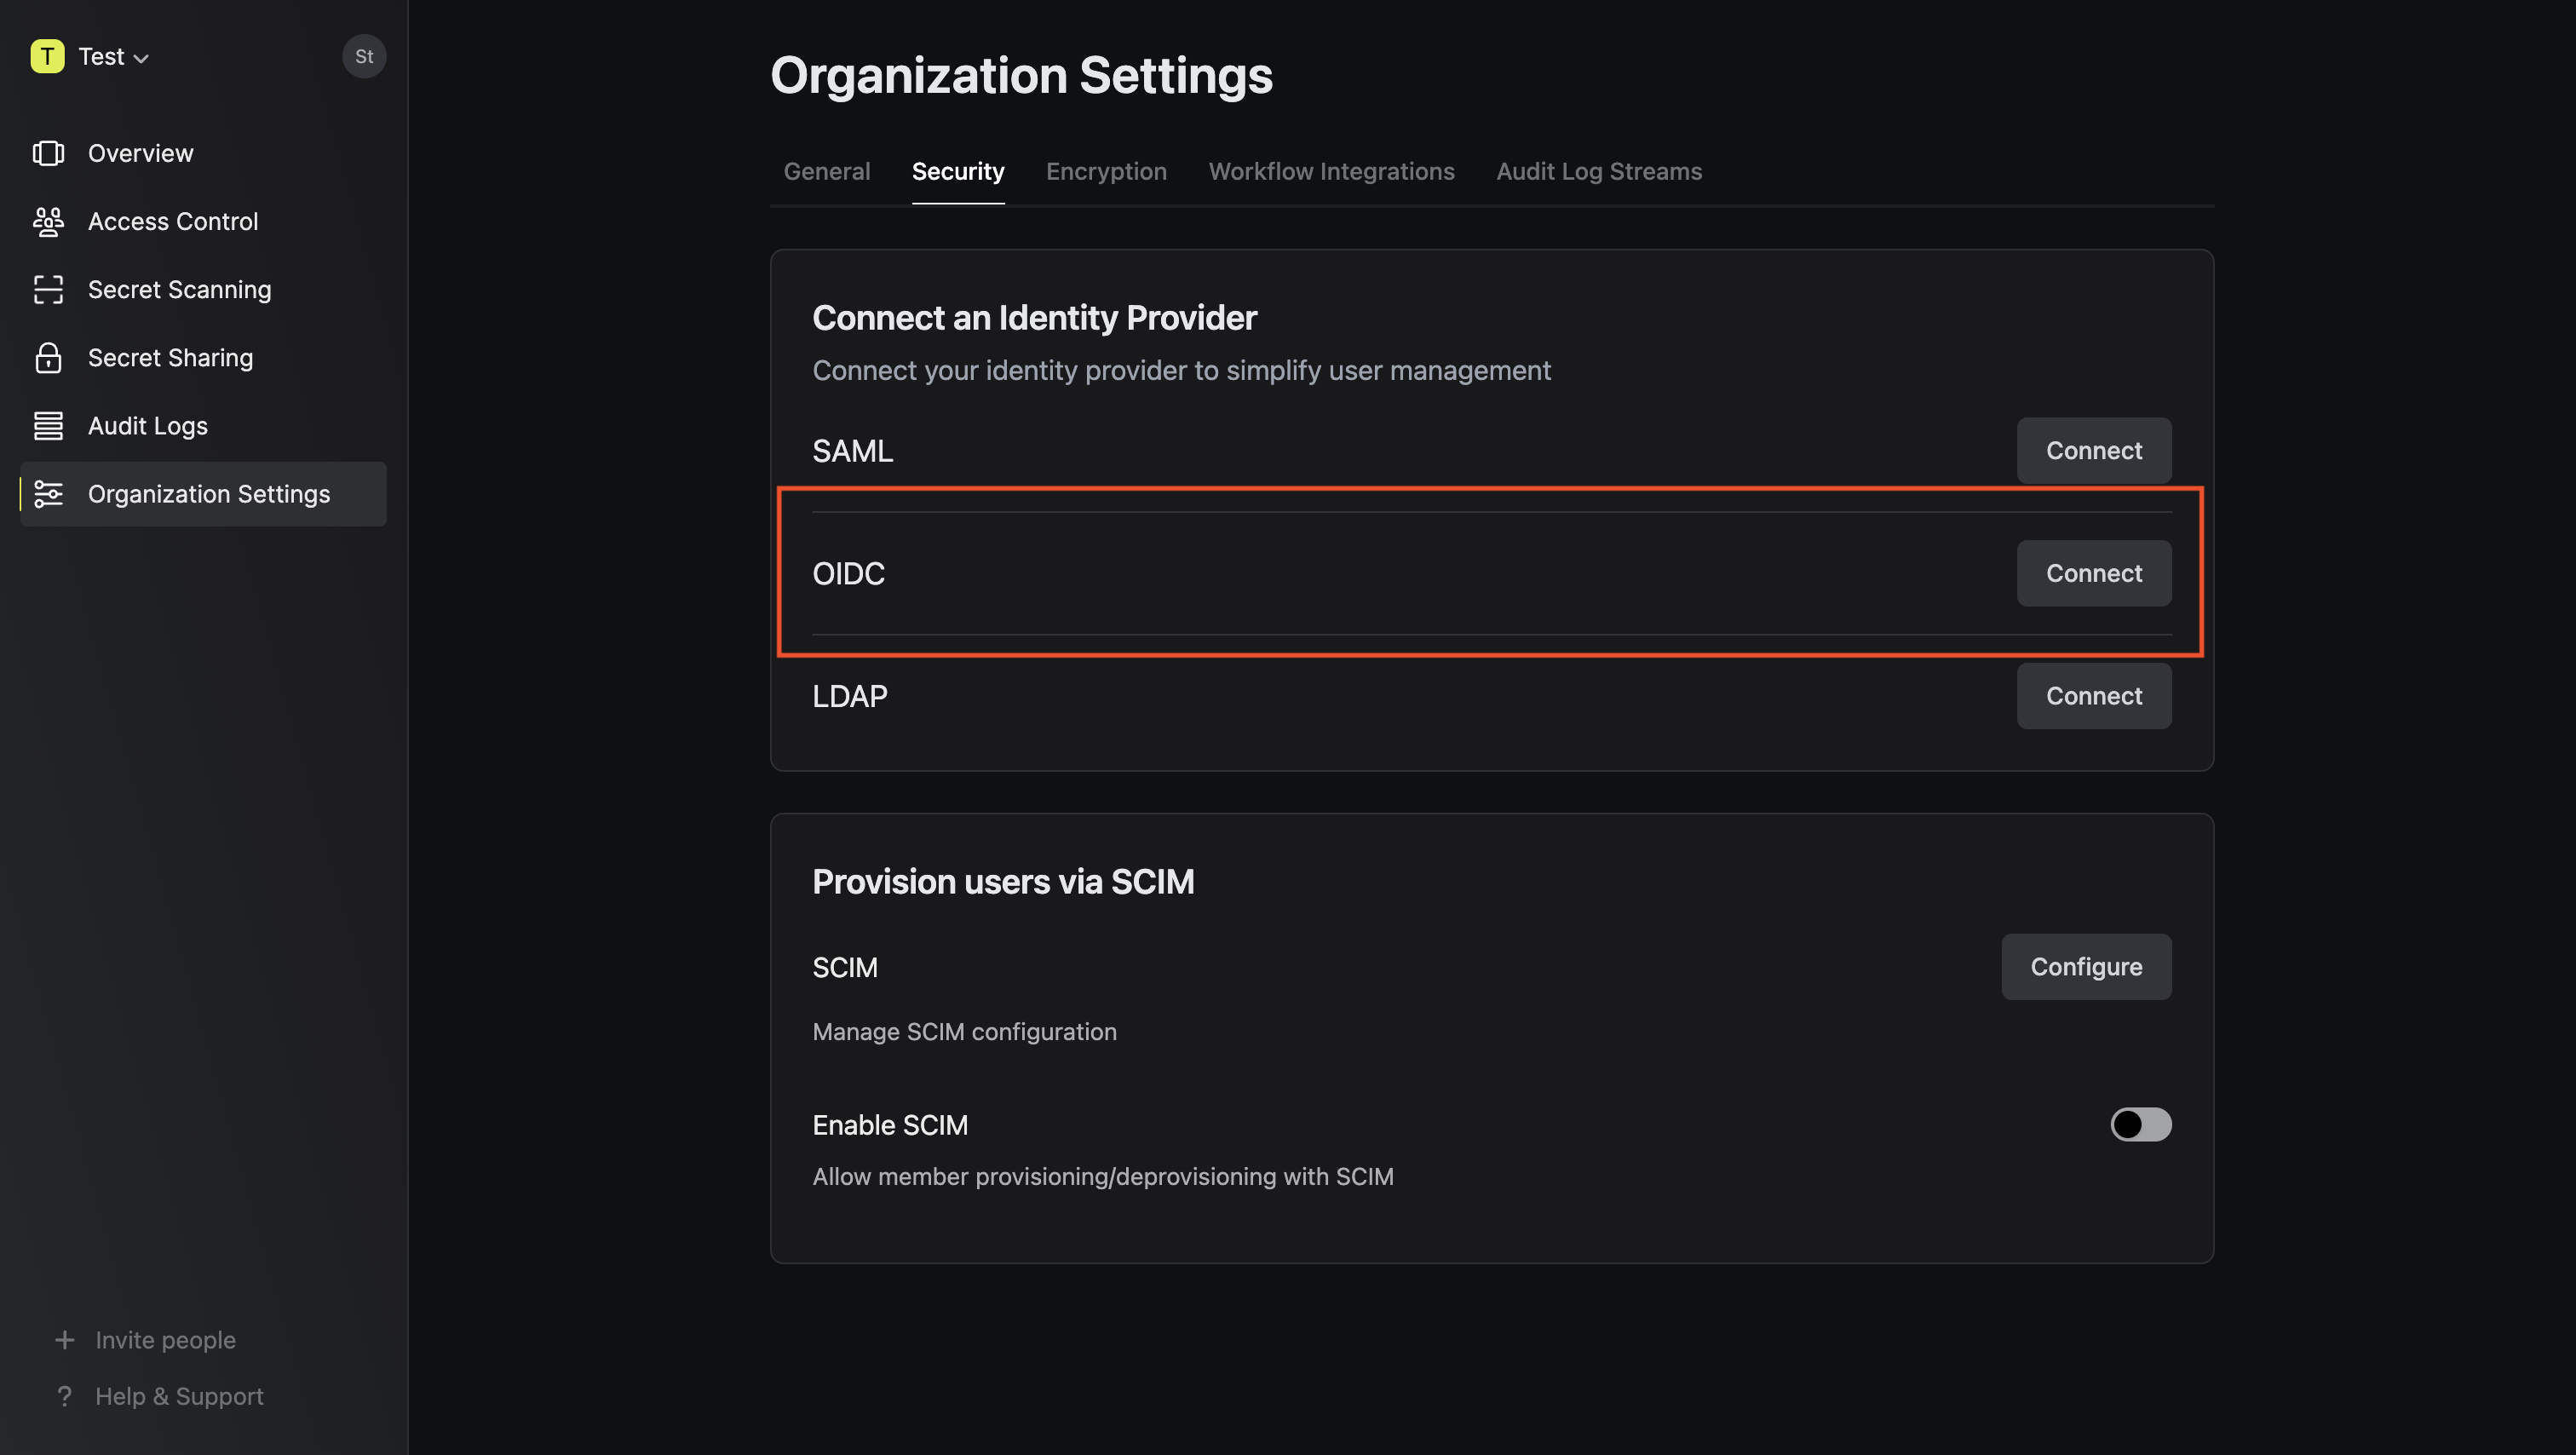Connect the OIDC identity provider
The height and width of the screenshot is (1455, 2576).
tap(2093, 573)
